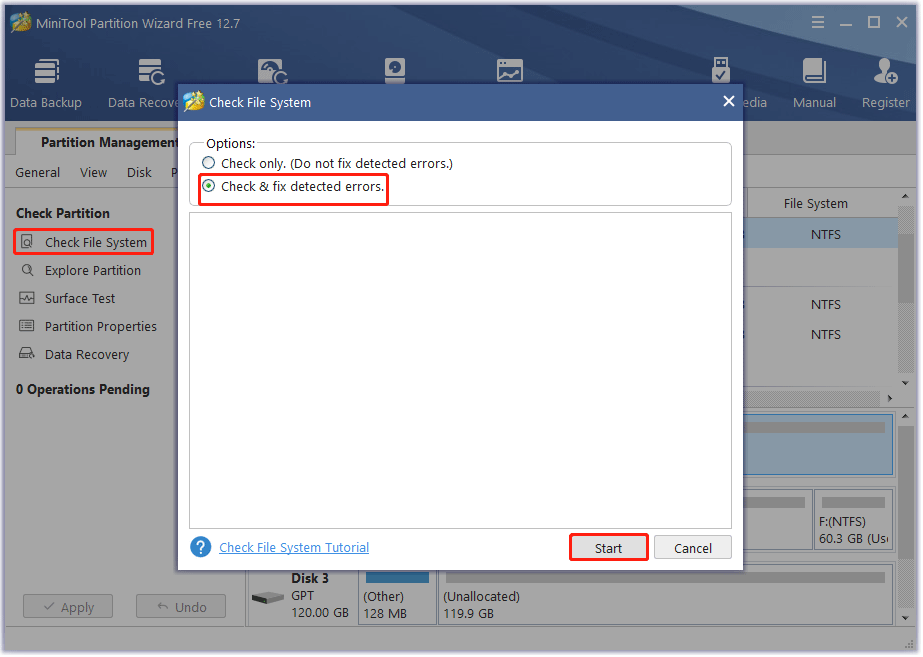Screen dimensions: 923x657
Task: Open the General menu
Action: [x=38, y=172]
